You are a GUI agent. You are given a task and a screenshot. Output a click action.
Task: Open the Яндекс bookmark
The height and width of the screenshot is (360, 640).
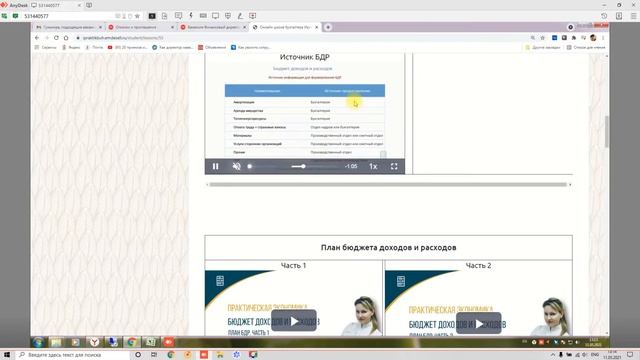pyautogui.click(x=71, y=47)
